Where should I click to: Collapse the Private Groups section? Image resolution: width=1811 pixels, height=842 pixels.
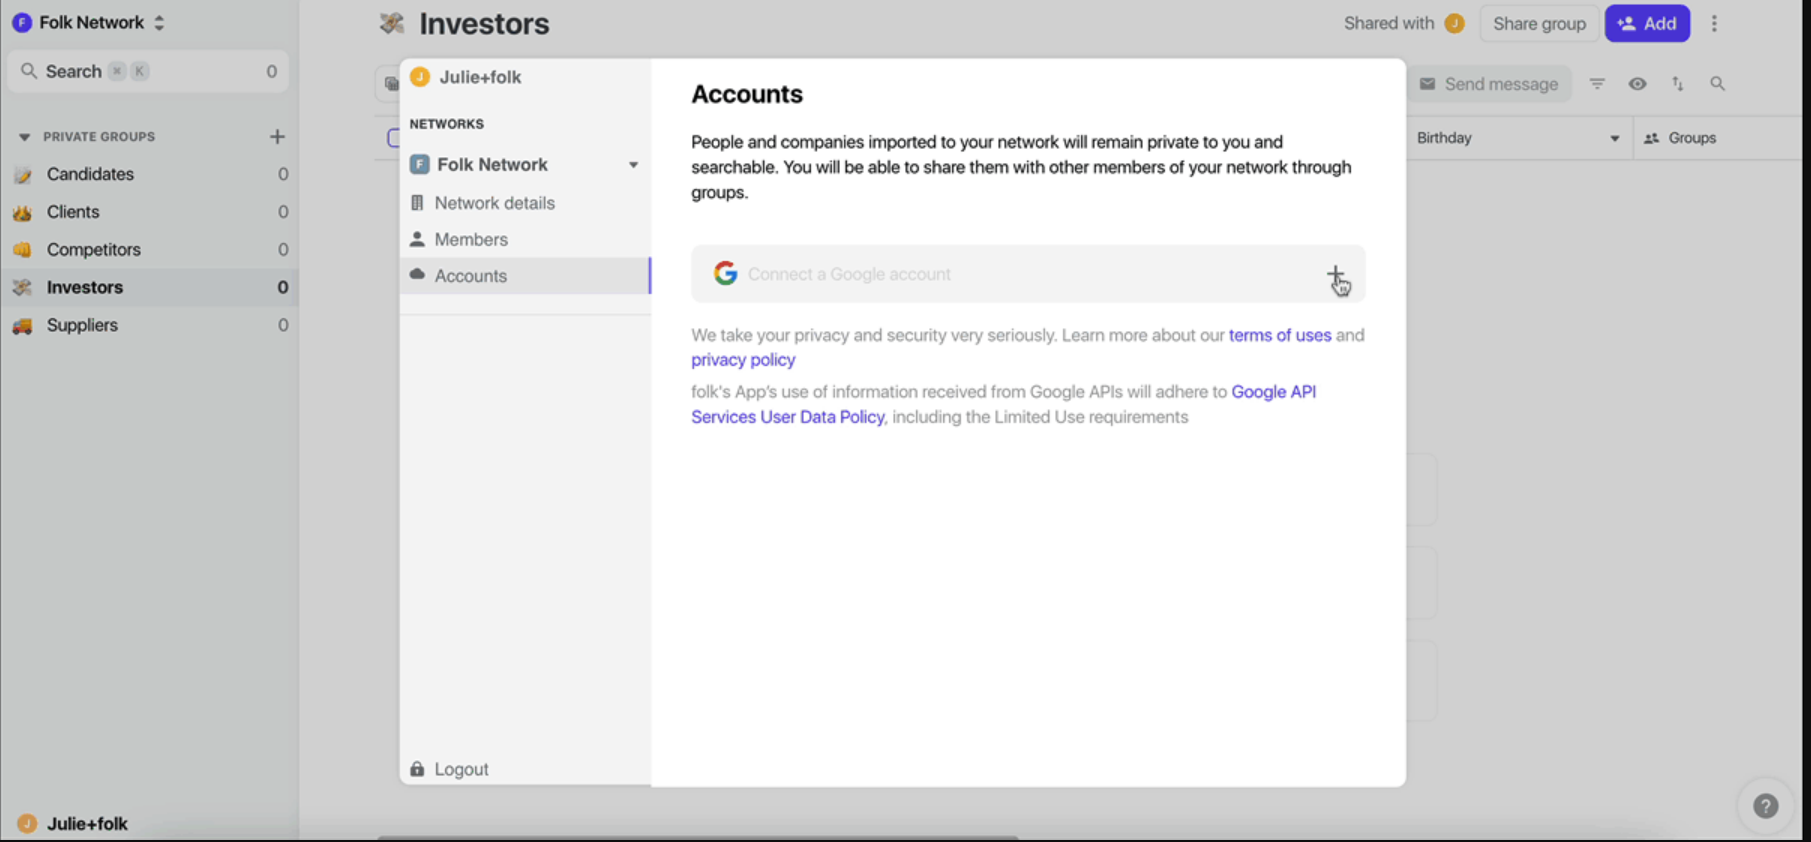click(x=24, y=137)
